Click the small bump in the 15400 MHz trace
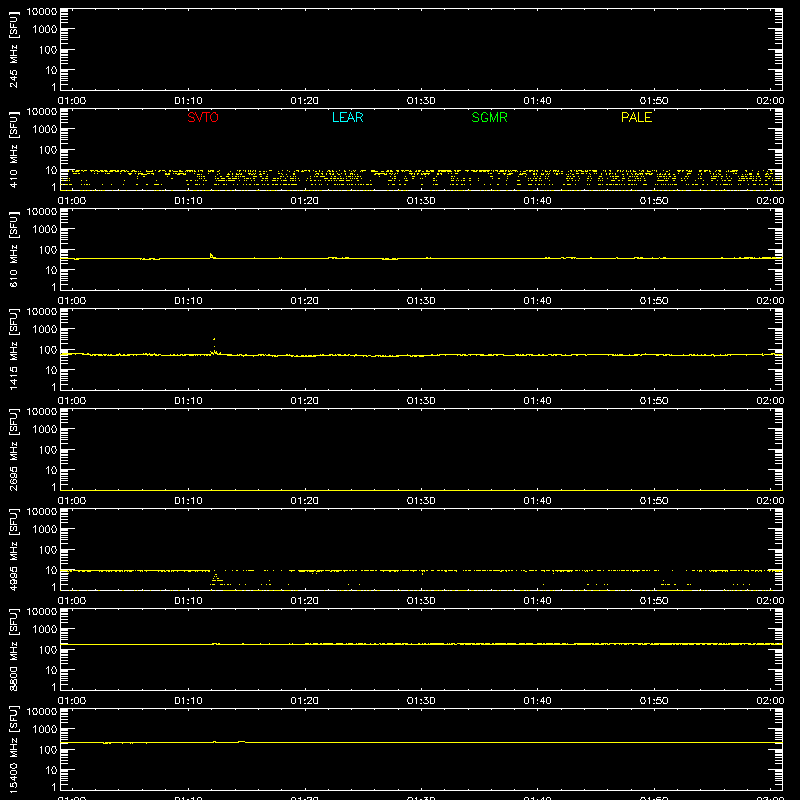The image size is (800, 800). (x=241, y=741)
